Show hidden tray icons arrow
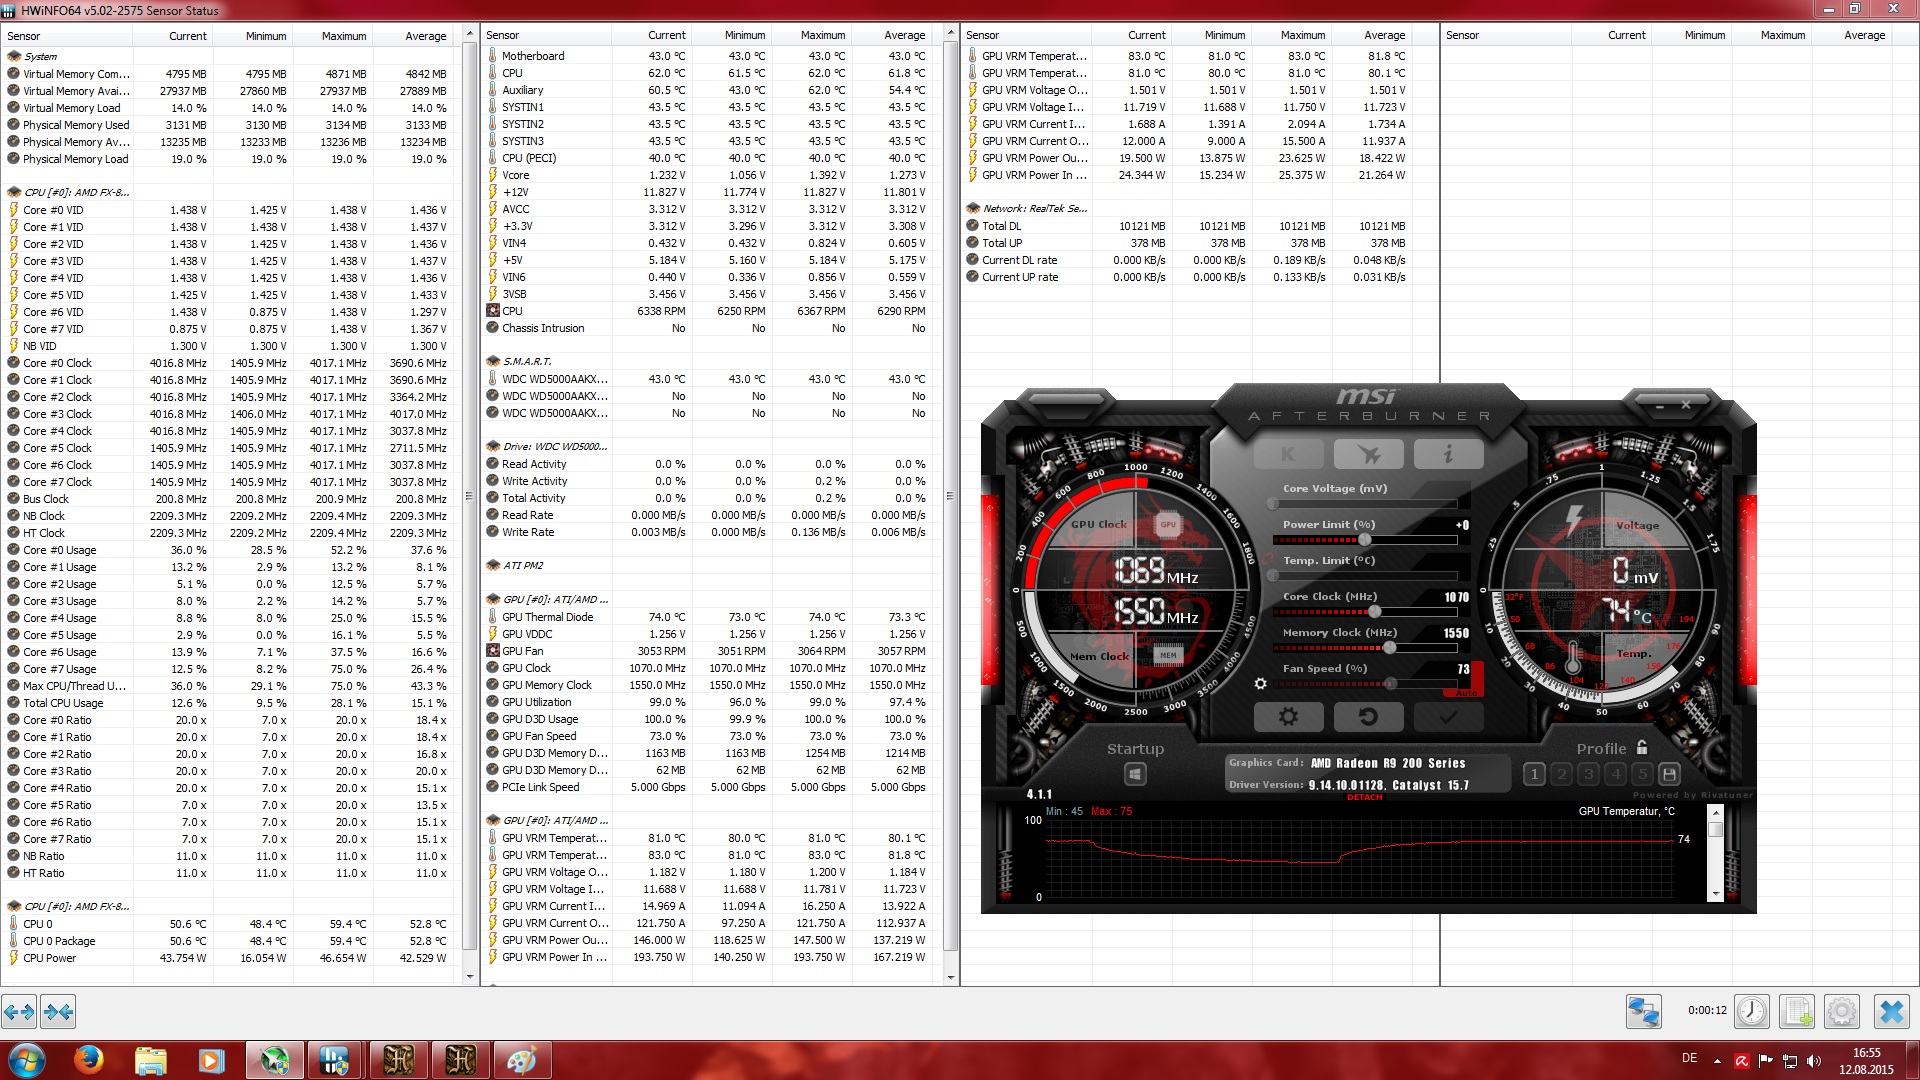The height and width of the screenshot is (1080, 1920). (1717, 1060)
